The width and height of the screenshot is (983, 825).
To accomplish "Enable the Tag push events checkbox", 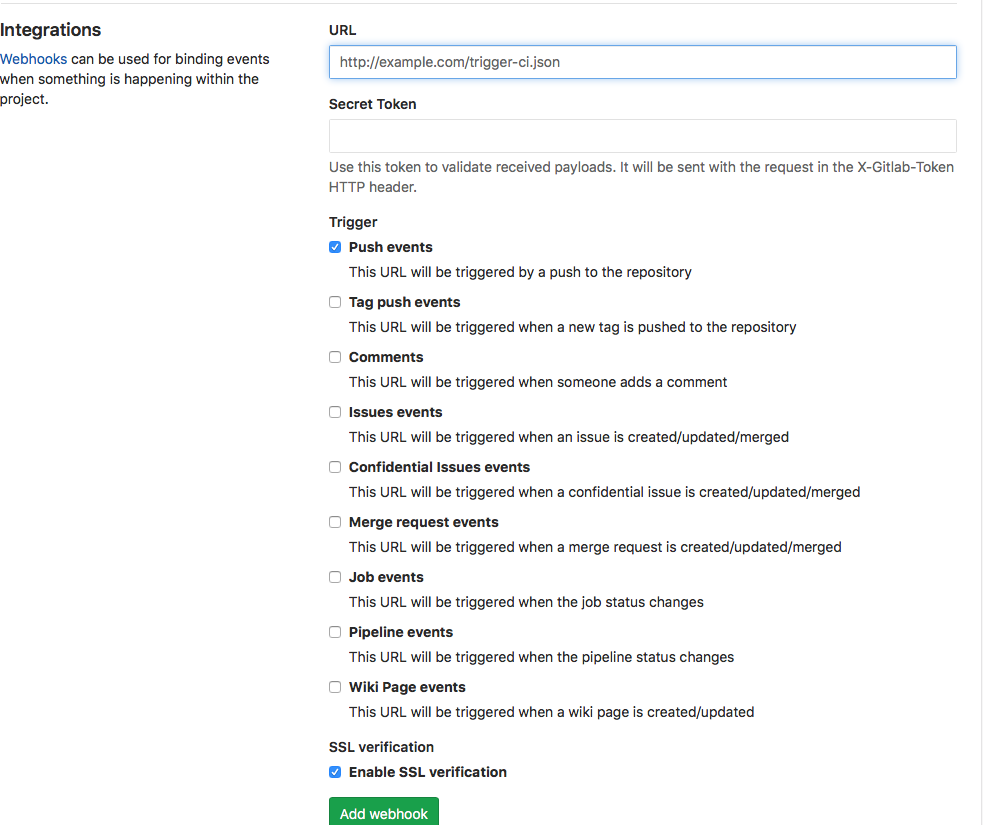I will pos(335,302).
